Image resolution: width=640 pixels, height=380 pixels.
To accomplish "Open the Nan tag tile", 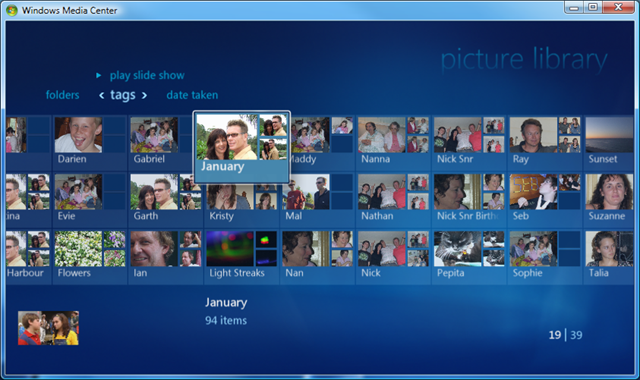I will click(318, 257).
